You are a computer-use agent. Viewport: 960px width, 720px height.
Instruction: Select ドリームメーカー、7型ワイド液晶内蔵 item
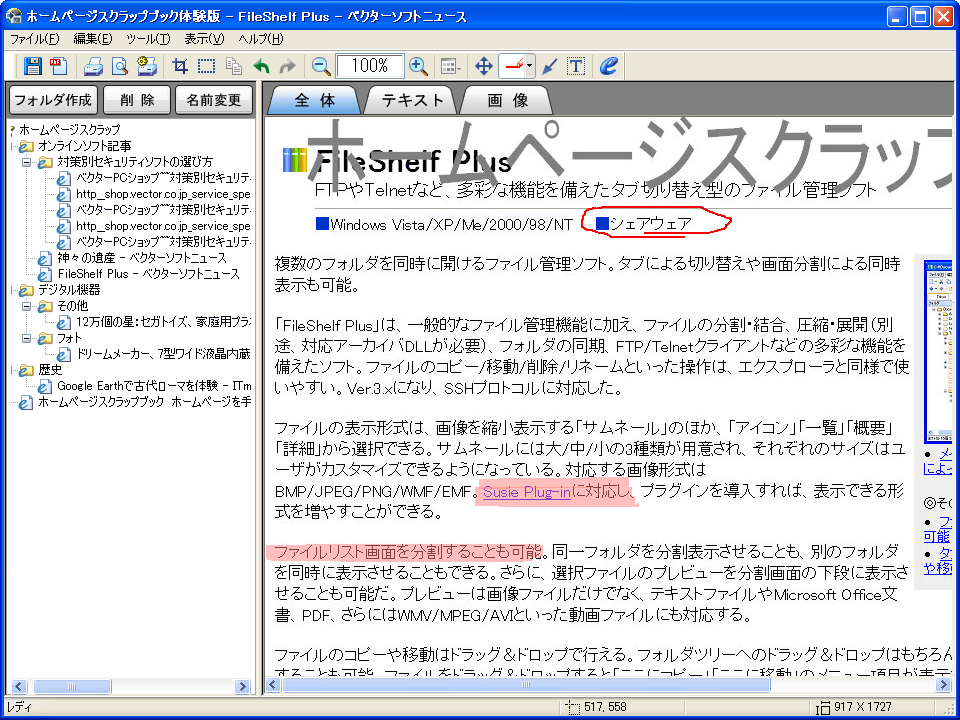[163, 354]
